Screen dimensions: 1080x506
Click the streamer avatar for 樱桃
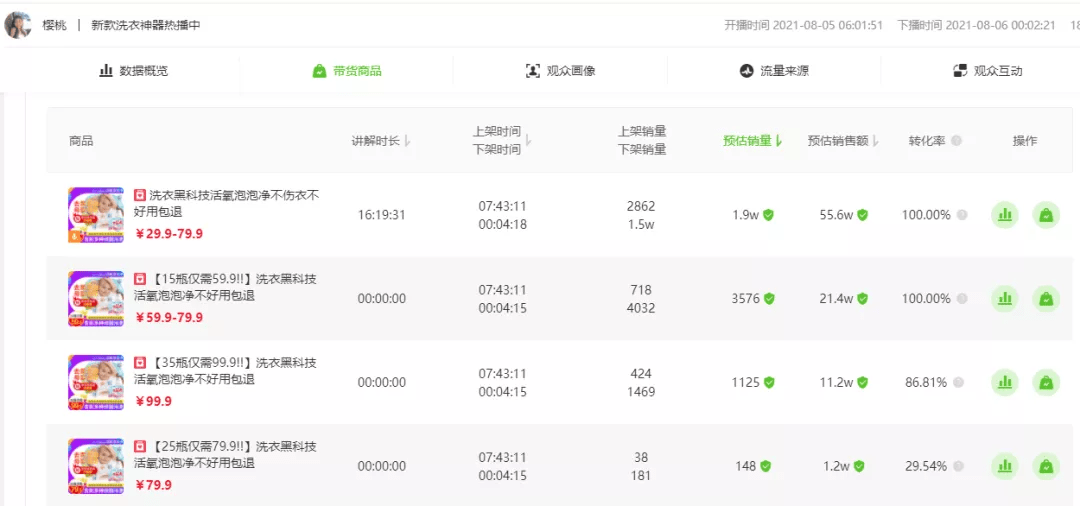click(x=17, y=25)
